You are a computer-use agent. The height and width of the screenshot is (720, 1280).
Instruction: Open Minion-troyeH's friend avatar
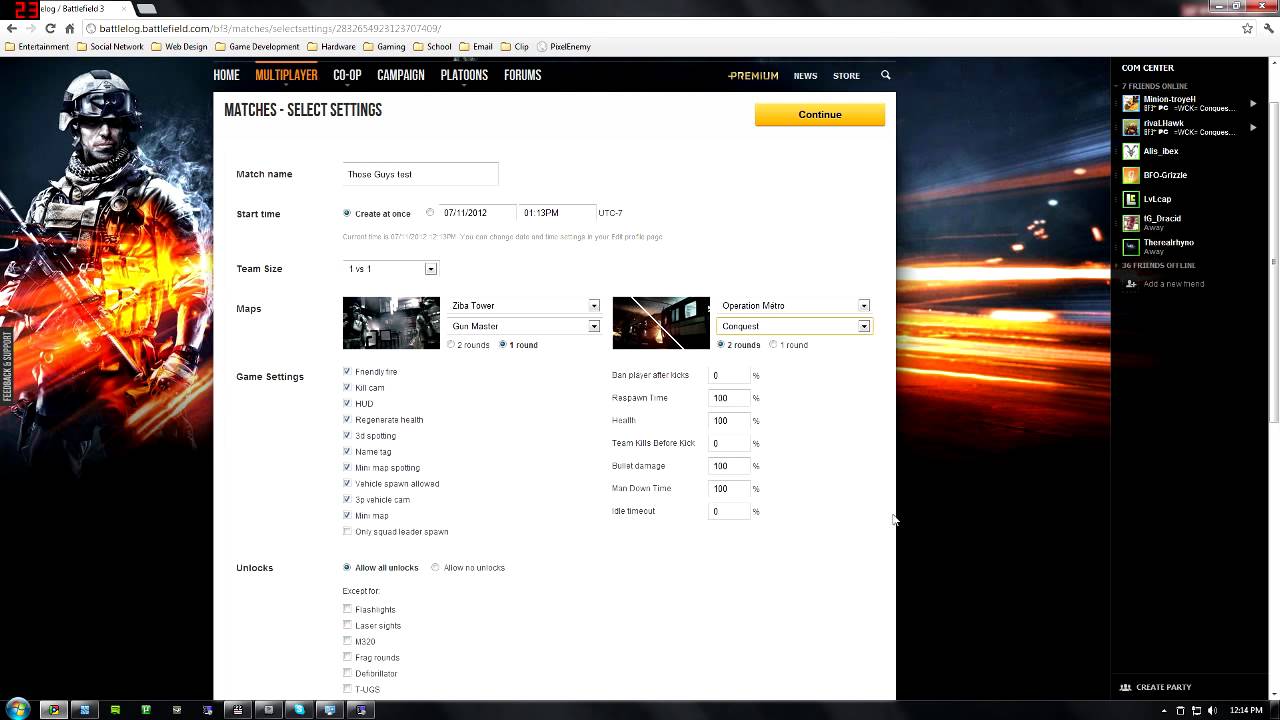(x=1131, y=103)
